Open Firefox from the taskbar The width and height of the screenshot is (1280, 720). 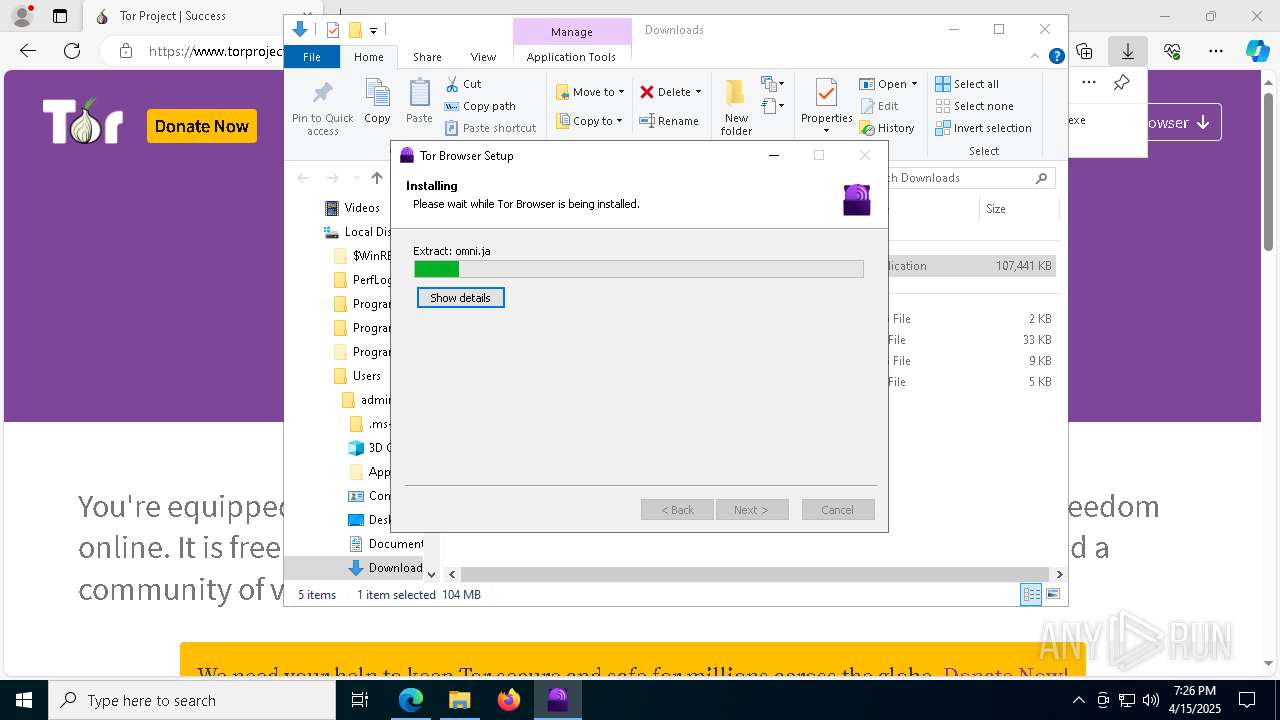point(509,700)
